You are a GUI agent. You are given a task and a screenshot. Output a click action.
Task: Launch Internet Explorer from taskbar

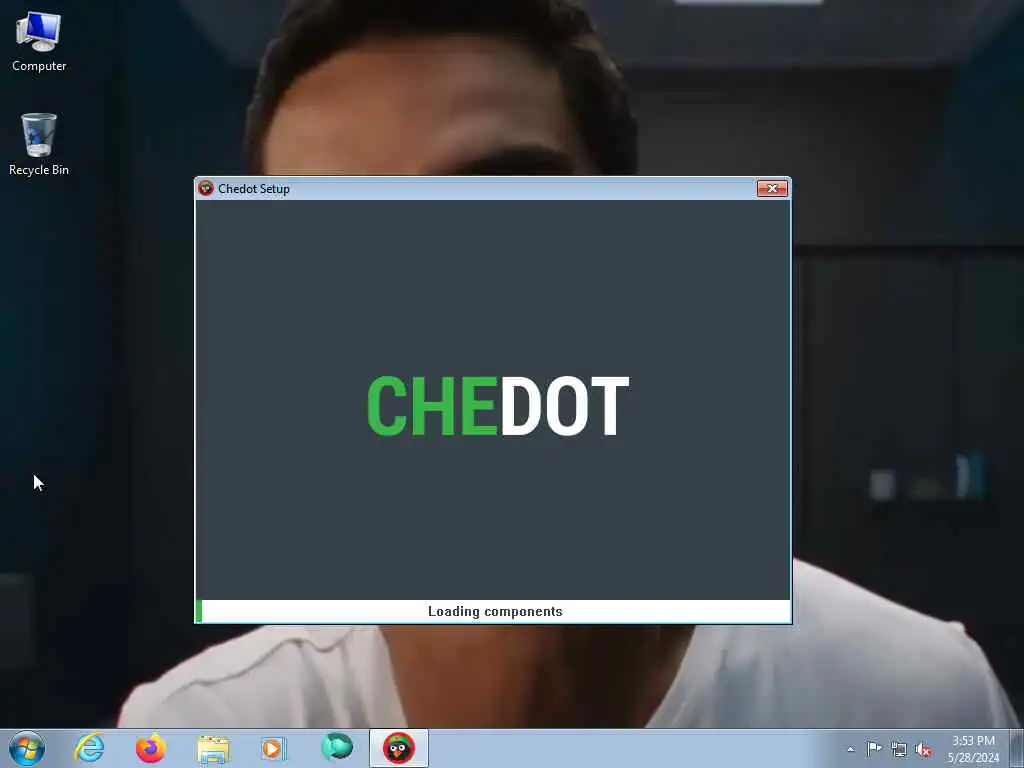point(89,748)
